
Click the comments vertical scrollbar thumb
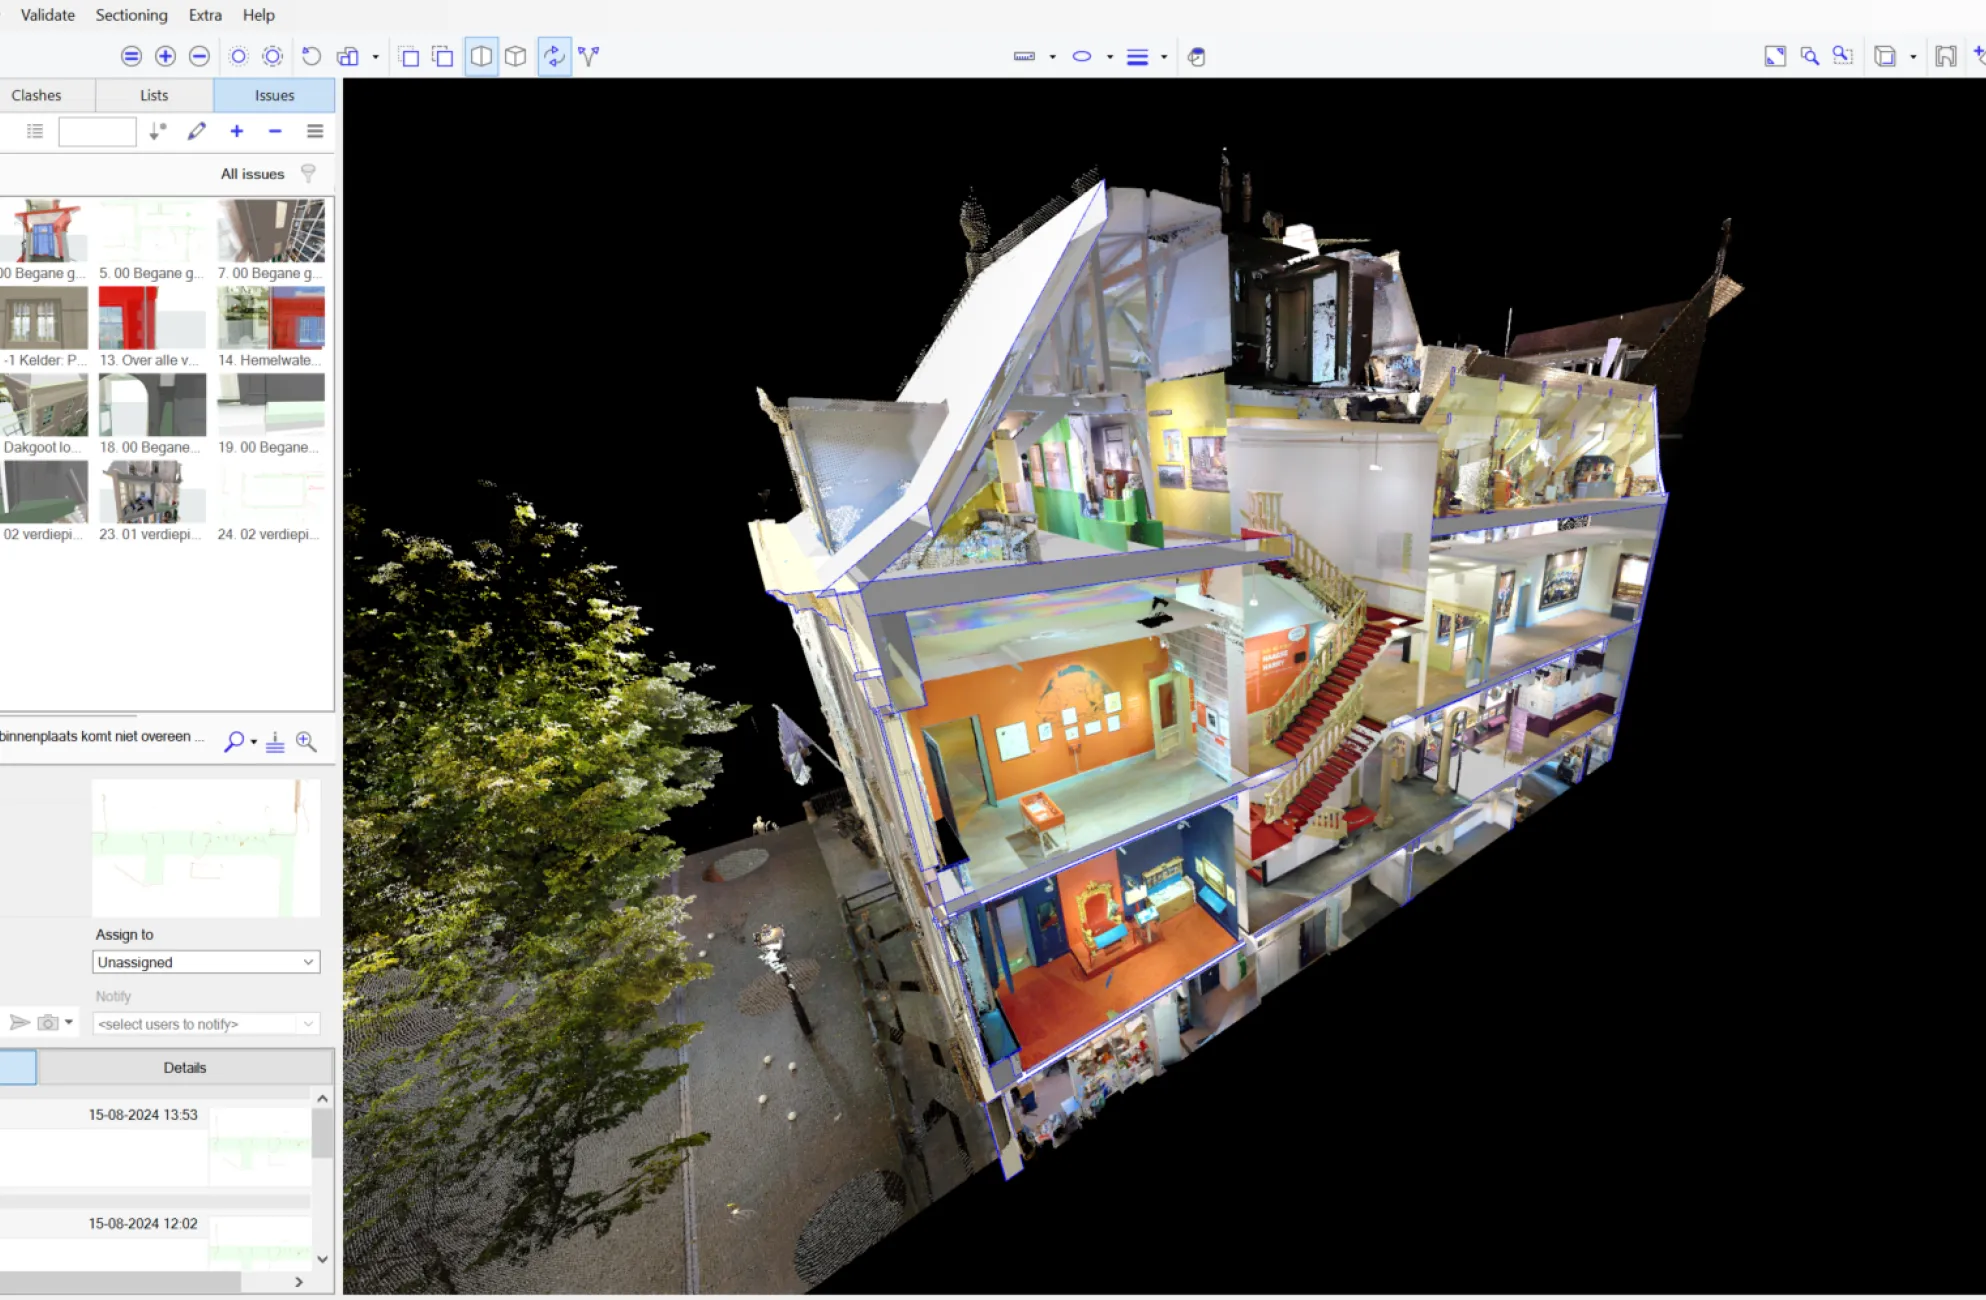click(322, 1133)
